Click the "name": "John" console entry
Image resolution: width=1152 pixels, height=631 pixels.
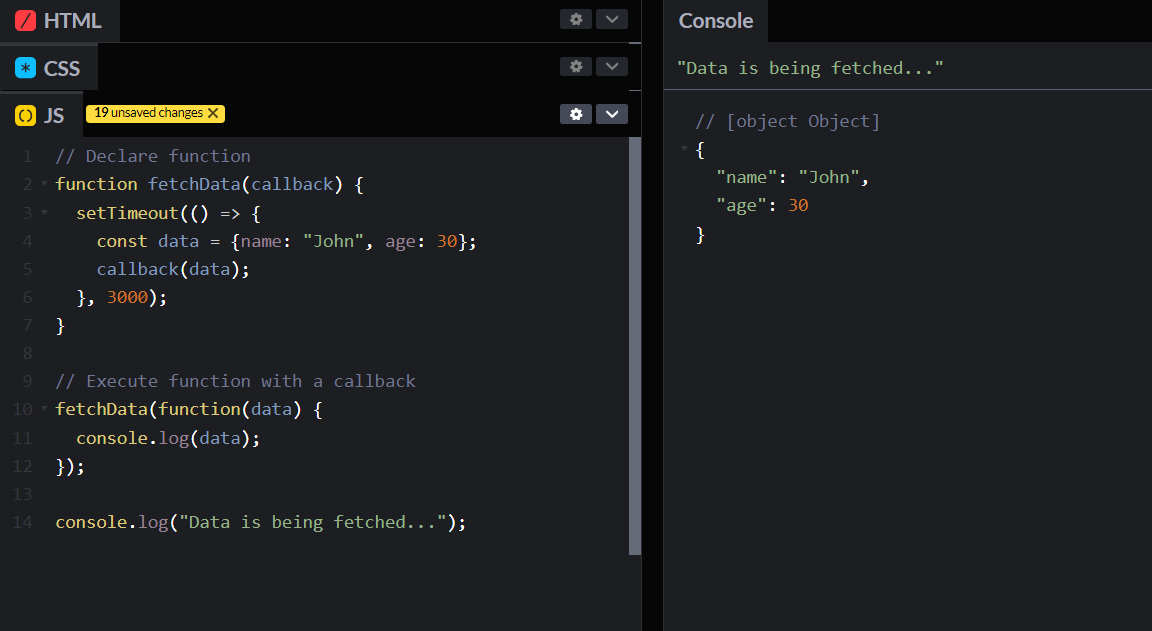pyautogui.click(x=792, y=177)
